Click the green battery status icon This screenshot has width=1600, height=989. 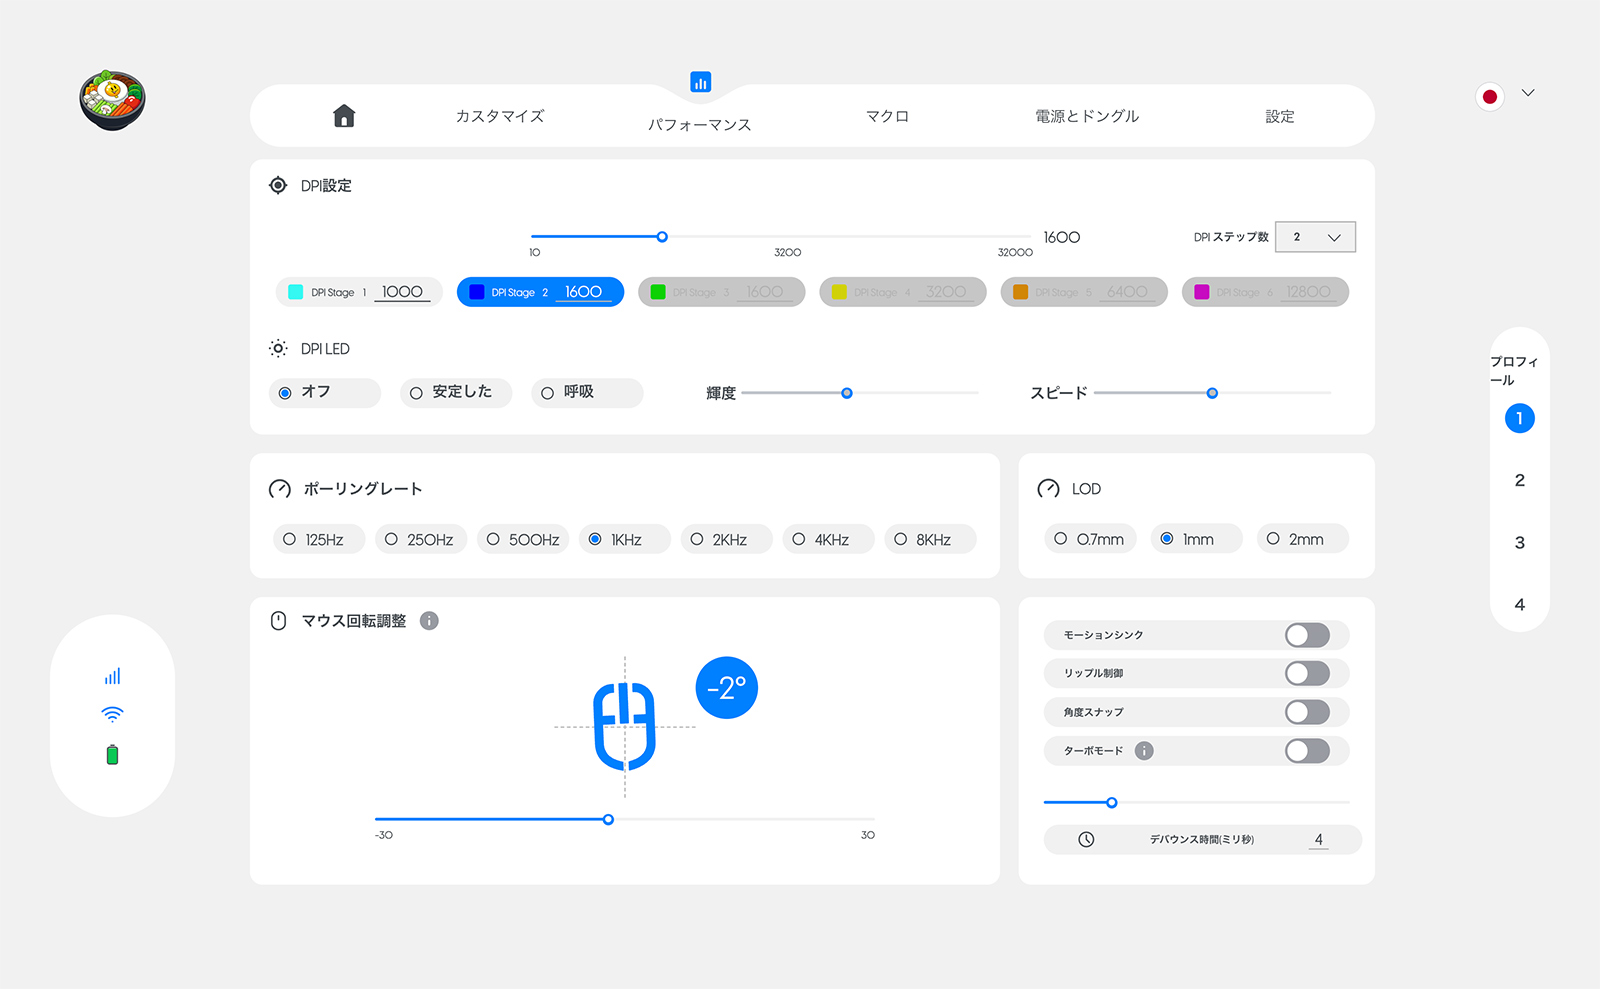click(112, 755)
